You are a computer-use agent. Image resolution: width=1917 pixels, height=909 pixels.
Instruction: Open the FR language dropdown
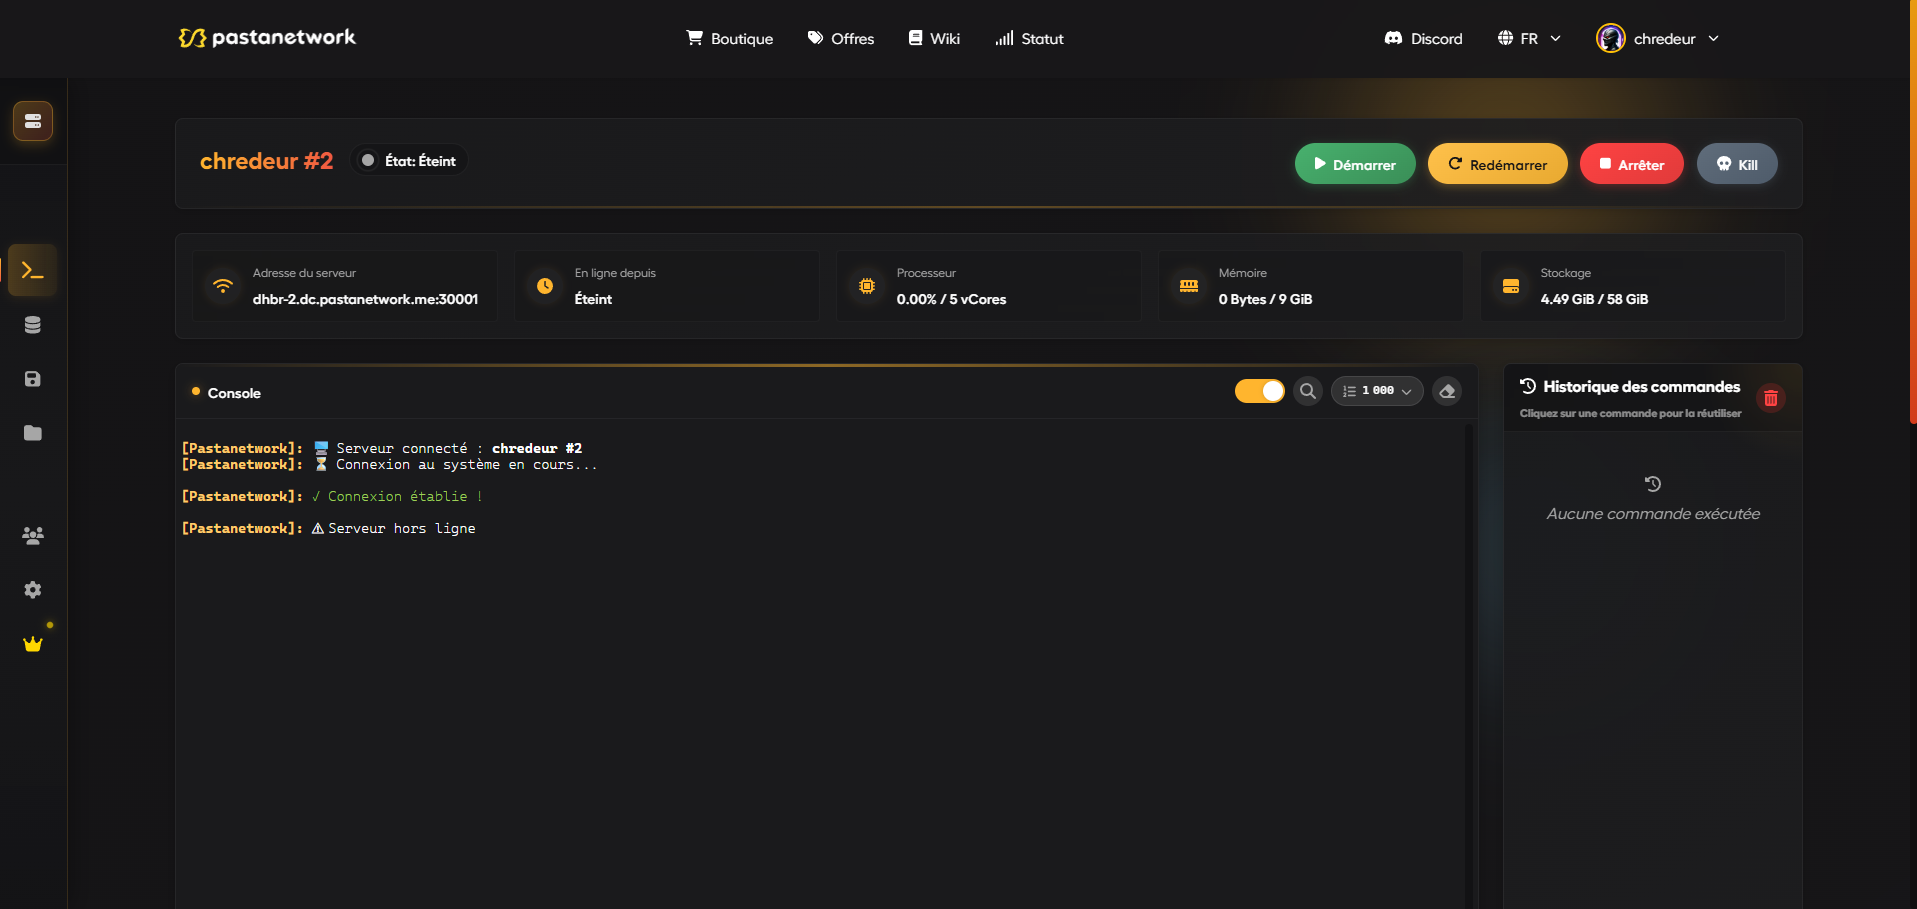[x=1529, y=38]
